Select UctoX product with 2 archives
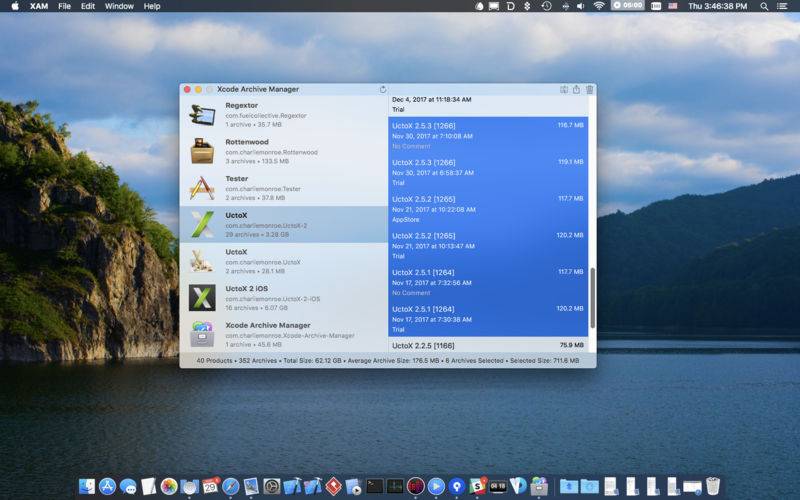The height and width of the screenshot is (500, 800). click(284, 261)
